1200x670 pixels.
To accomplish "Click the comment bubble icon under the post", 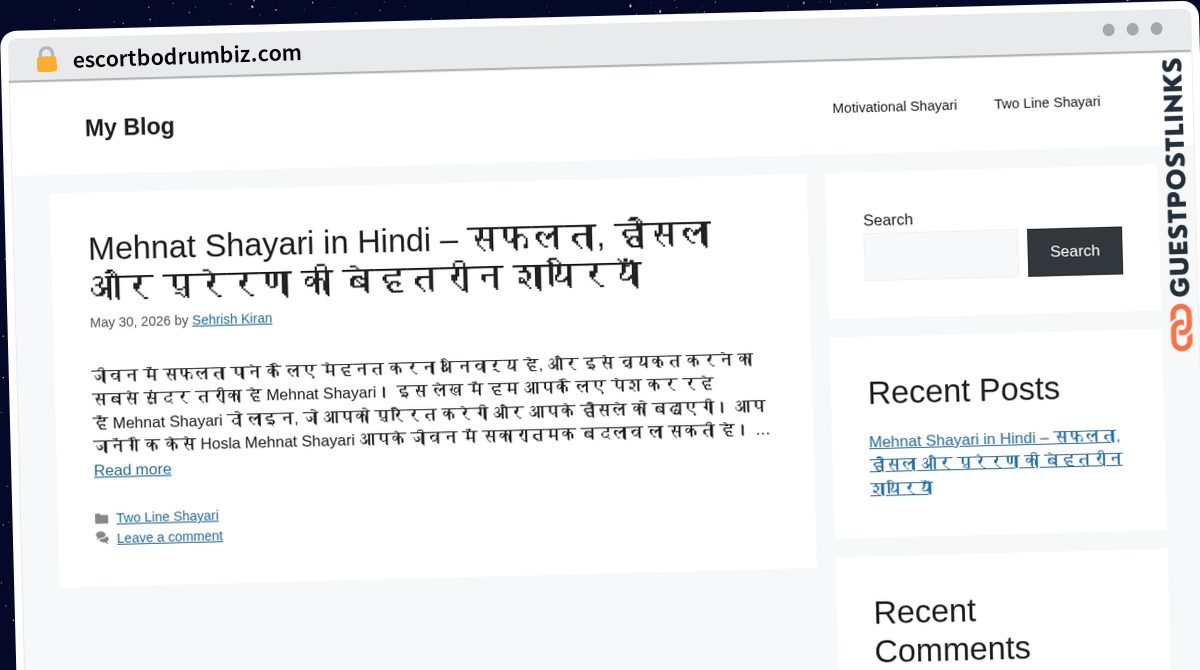I will pos(102,538).
